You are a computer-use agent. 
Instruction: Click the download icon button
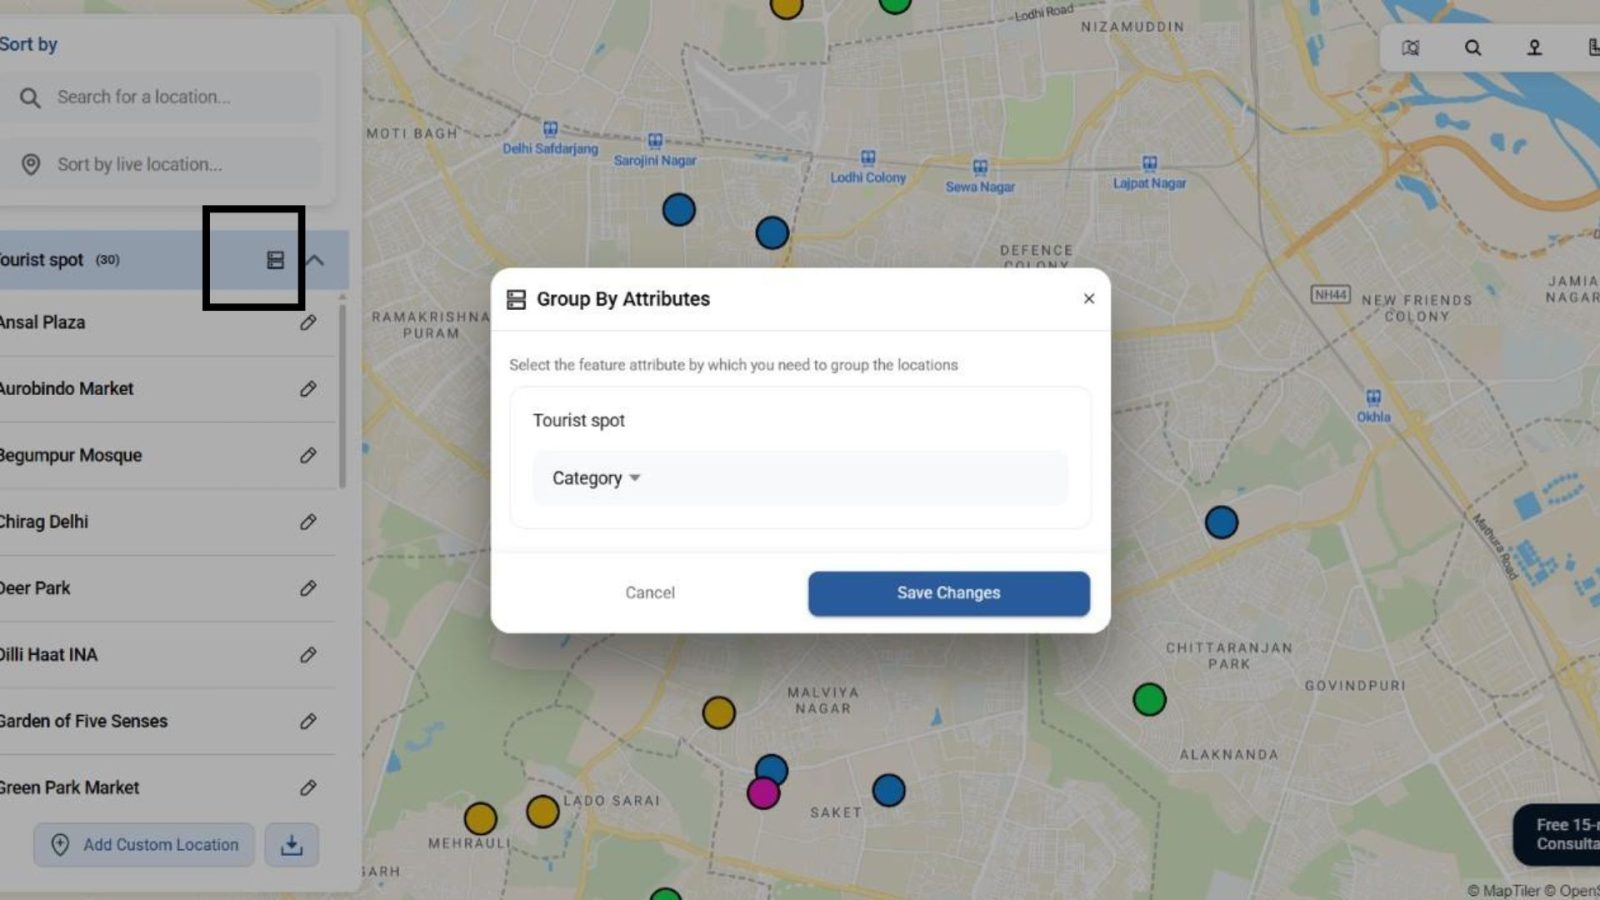291,845
